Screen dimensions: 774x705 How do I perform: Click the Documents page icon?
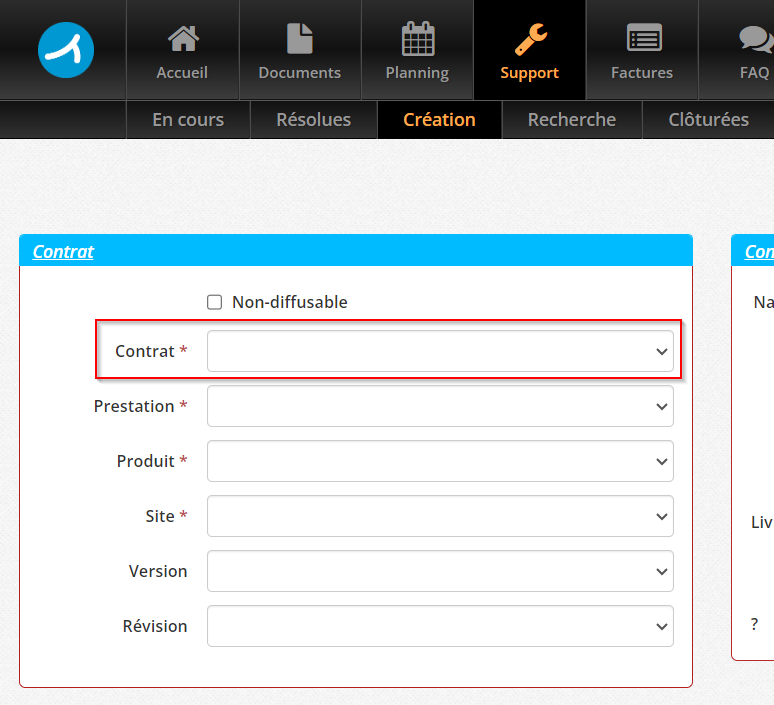pos(300,39)
